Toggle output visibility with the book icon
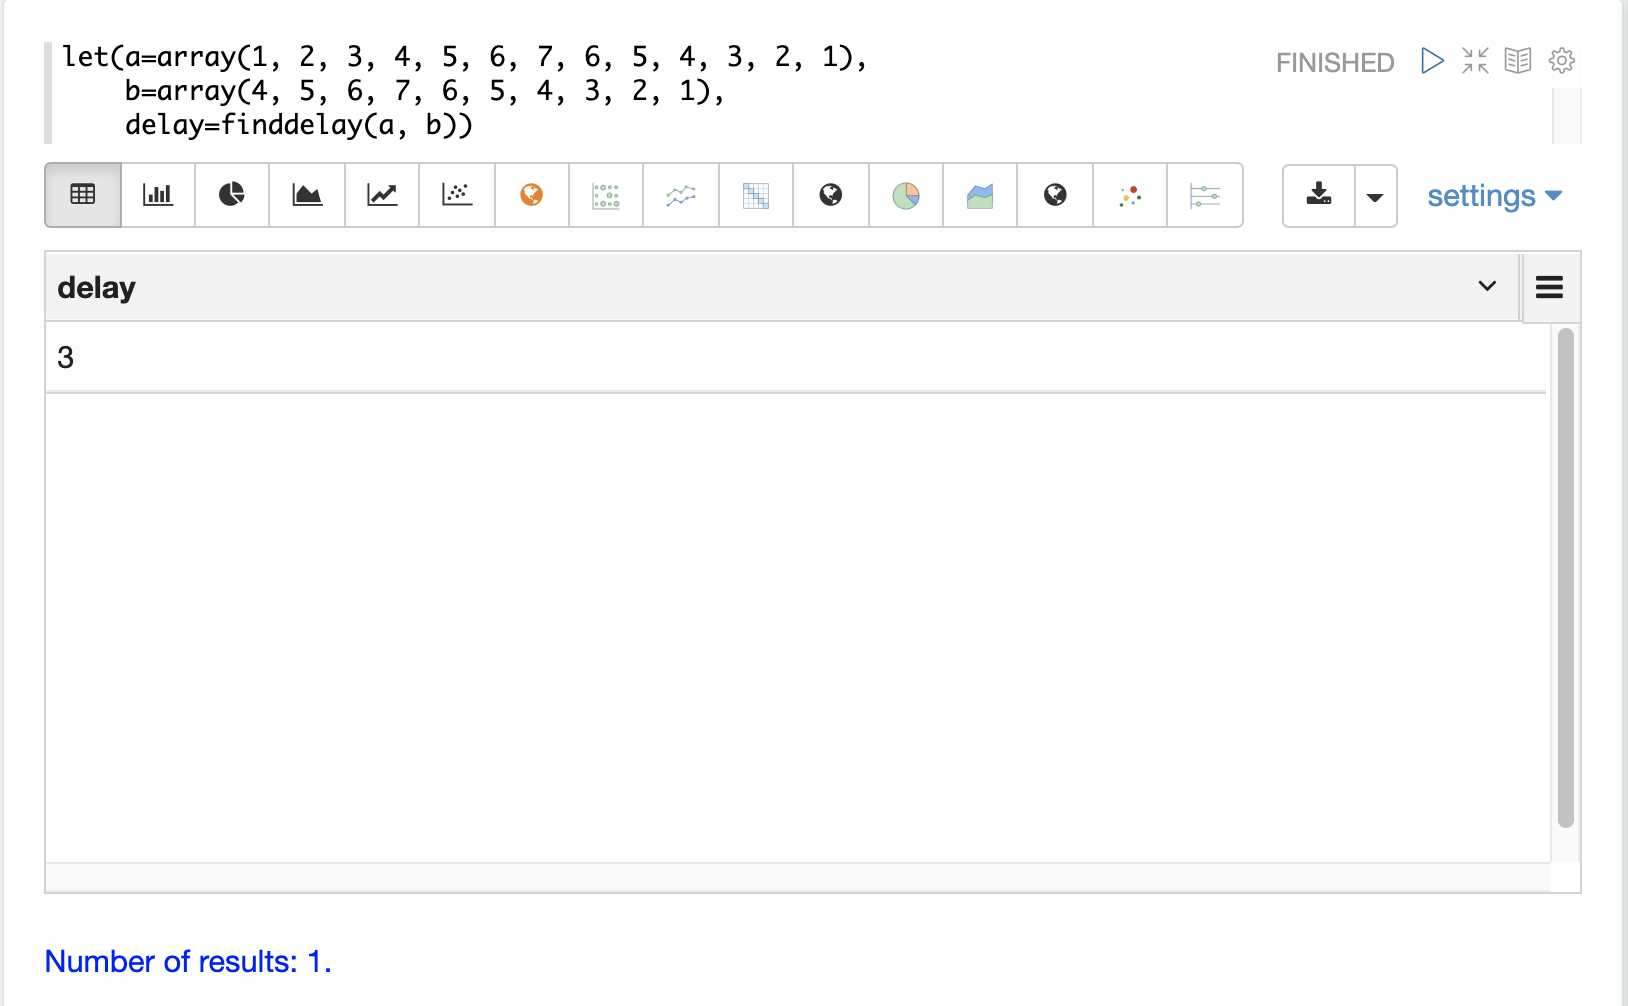Image resolution: width=1628 pixels, height=1006 pixels. [x=1518, y=61]
